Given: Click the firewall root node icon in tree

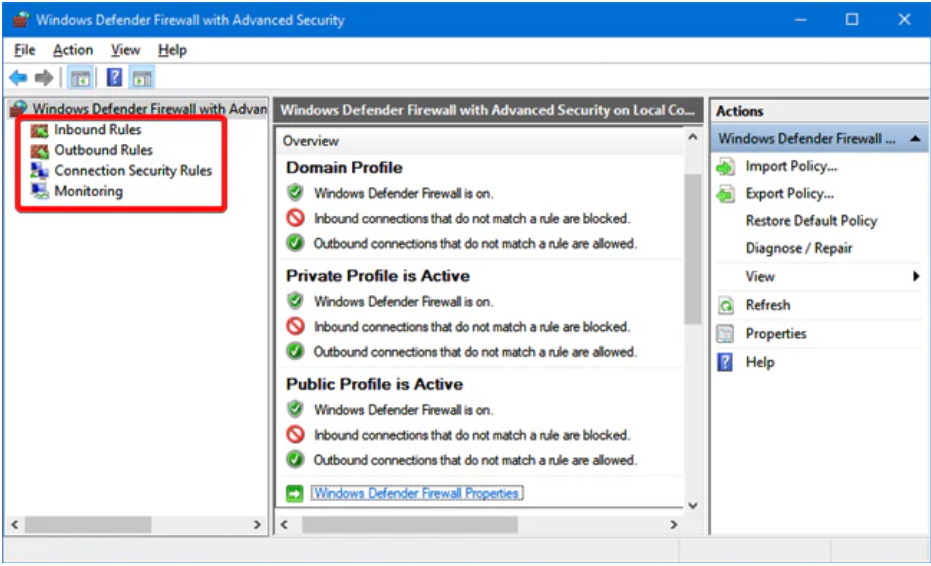Looking at the screenshot, I should coord(19,109).
